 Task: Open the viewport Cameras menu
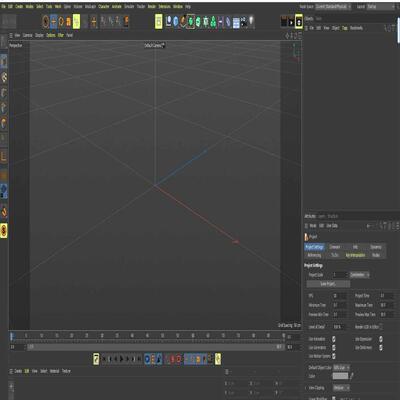[x=28, y=35]
